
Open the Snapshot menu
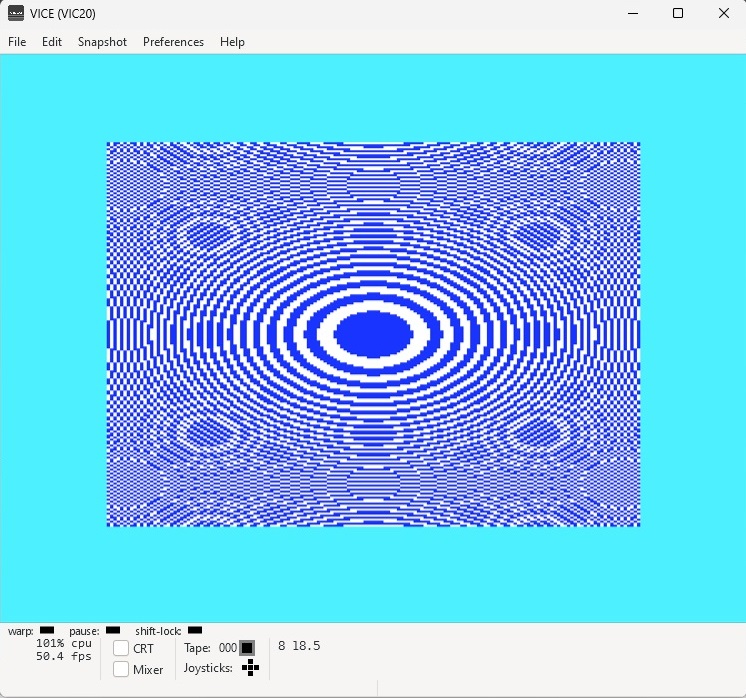click(102, 42)
